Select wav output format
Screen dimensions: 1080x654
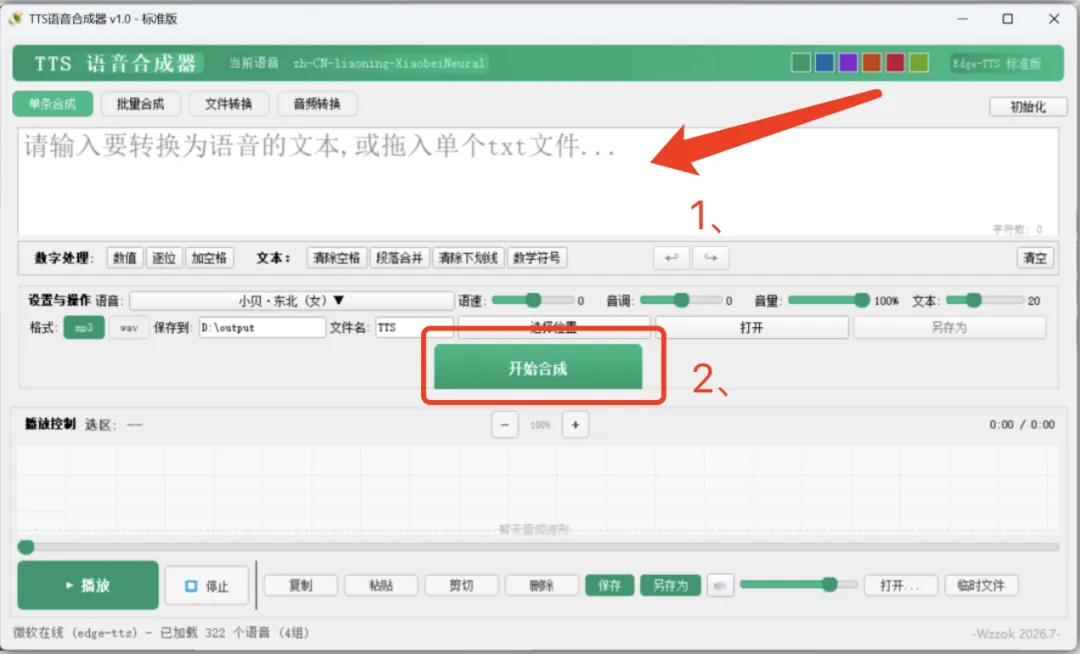tap(129, 328)
